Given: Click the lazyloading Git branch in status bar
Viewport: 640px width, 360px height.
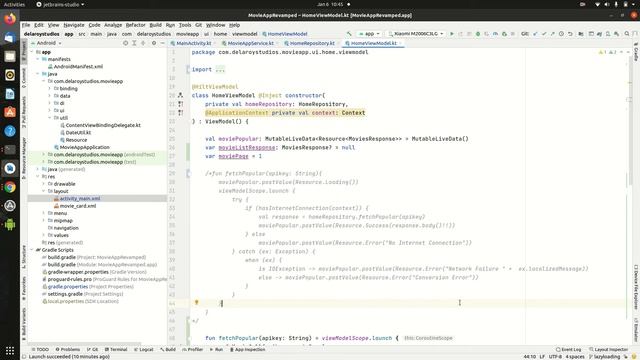Looking at the screenshot, I should pyautogui.click(x=605, y=357).
